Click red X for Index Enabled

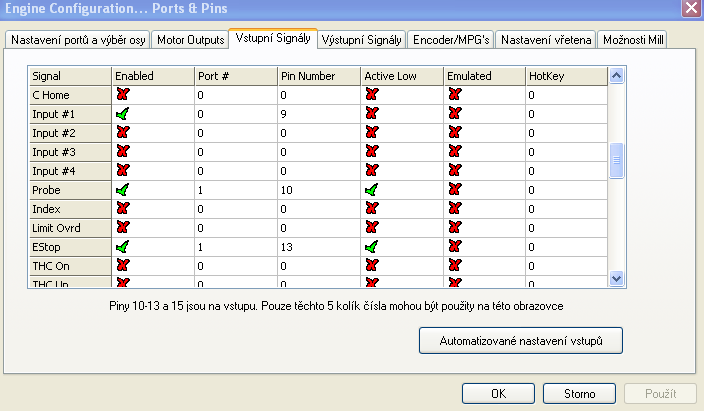point(123,208)
